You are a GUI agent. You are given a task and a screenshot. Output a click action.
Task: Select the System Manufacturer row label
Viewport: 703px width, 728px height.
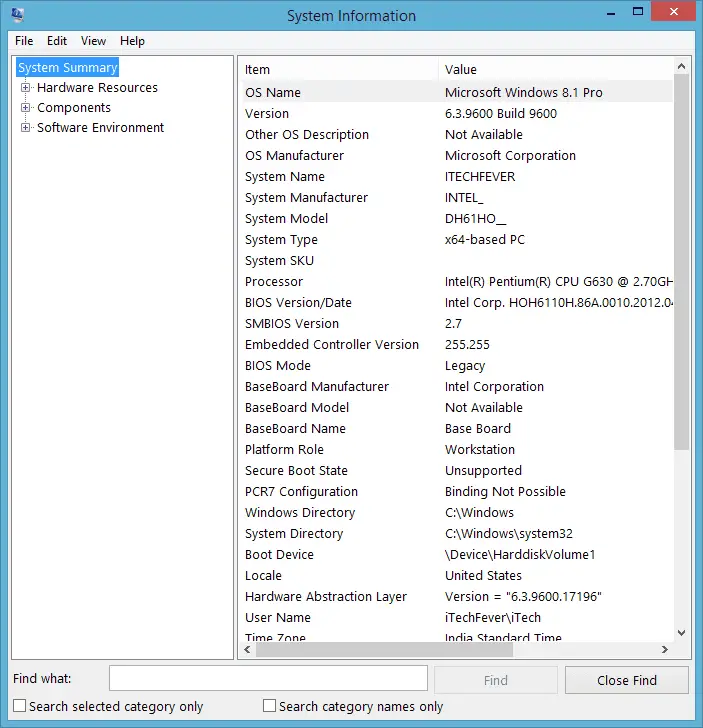point(306,197)
